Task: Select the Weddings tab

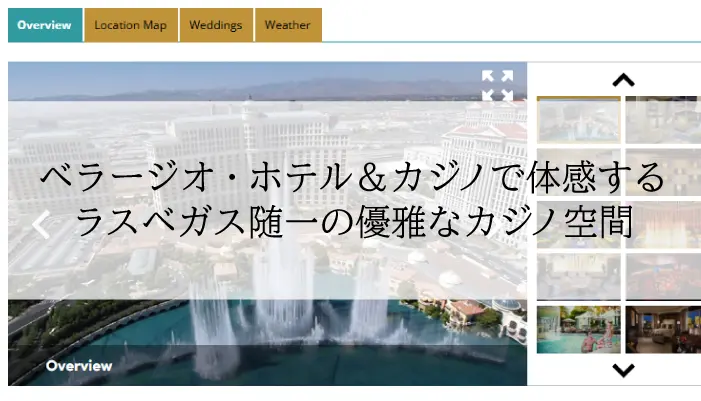Action: [x=216, y=25]
